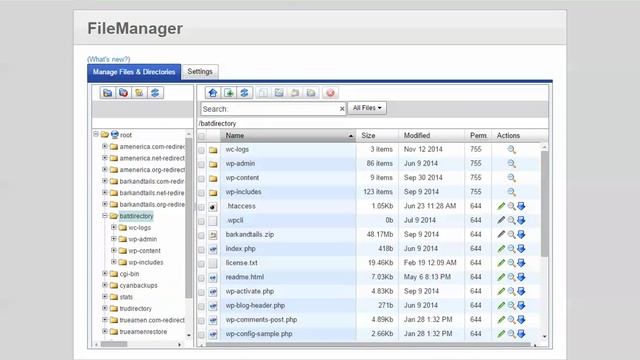Open the All Files filter dropdown
640x360 pixels.
367,108
